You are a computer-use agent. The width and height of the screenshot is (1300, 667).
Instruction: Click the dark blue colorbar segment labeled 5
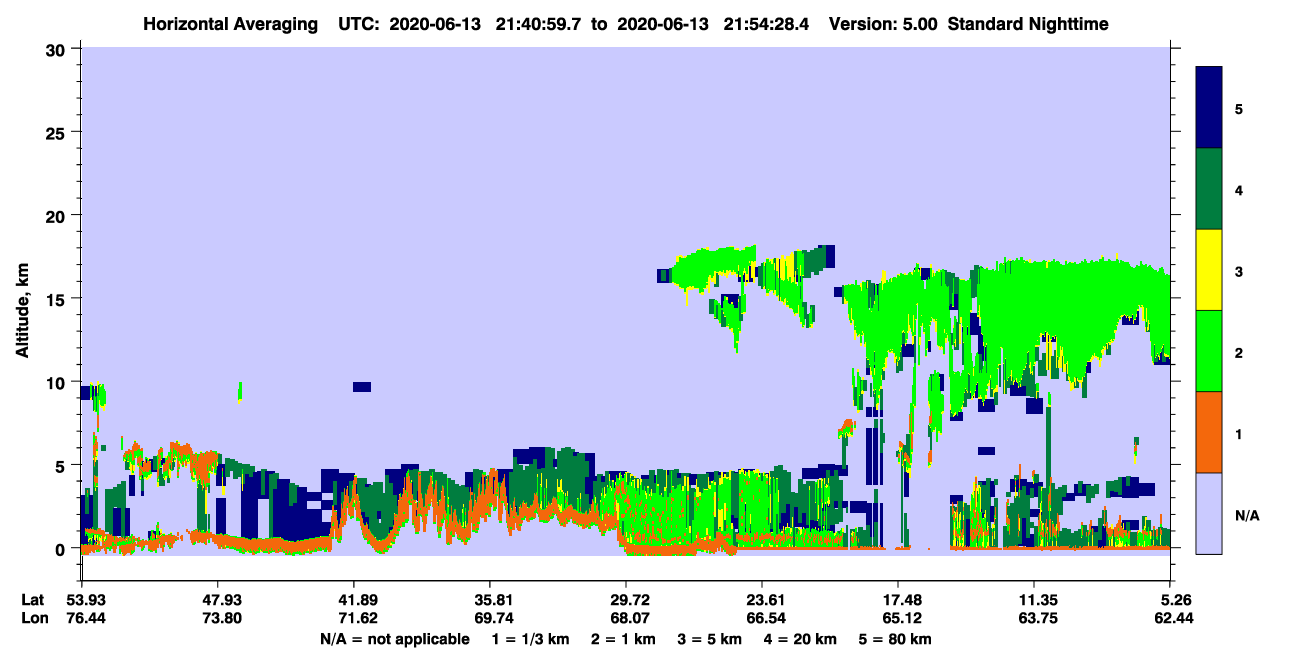1209,108
